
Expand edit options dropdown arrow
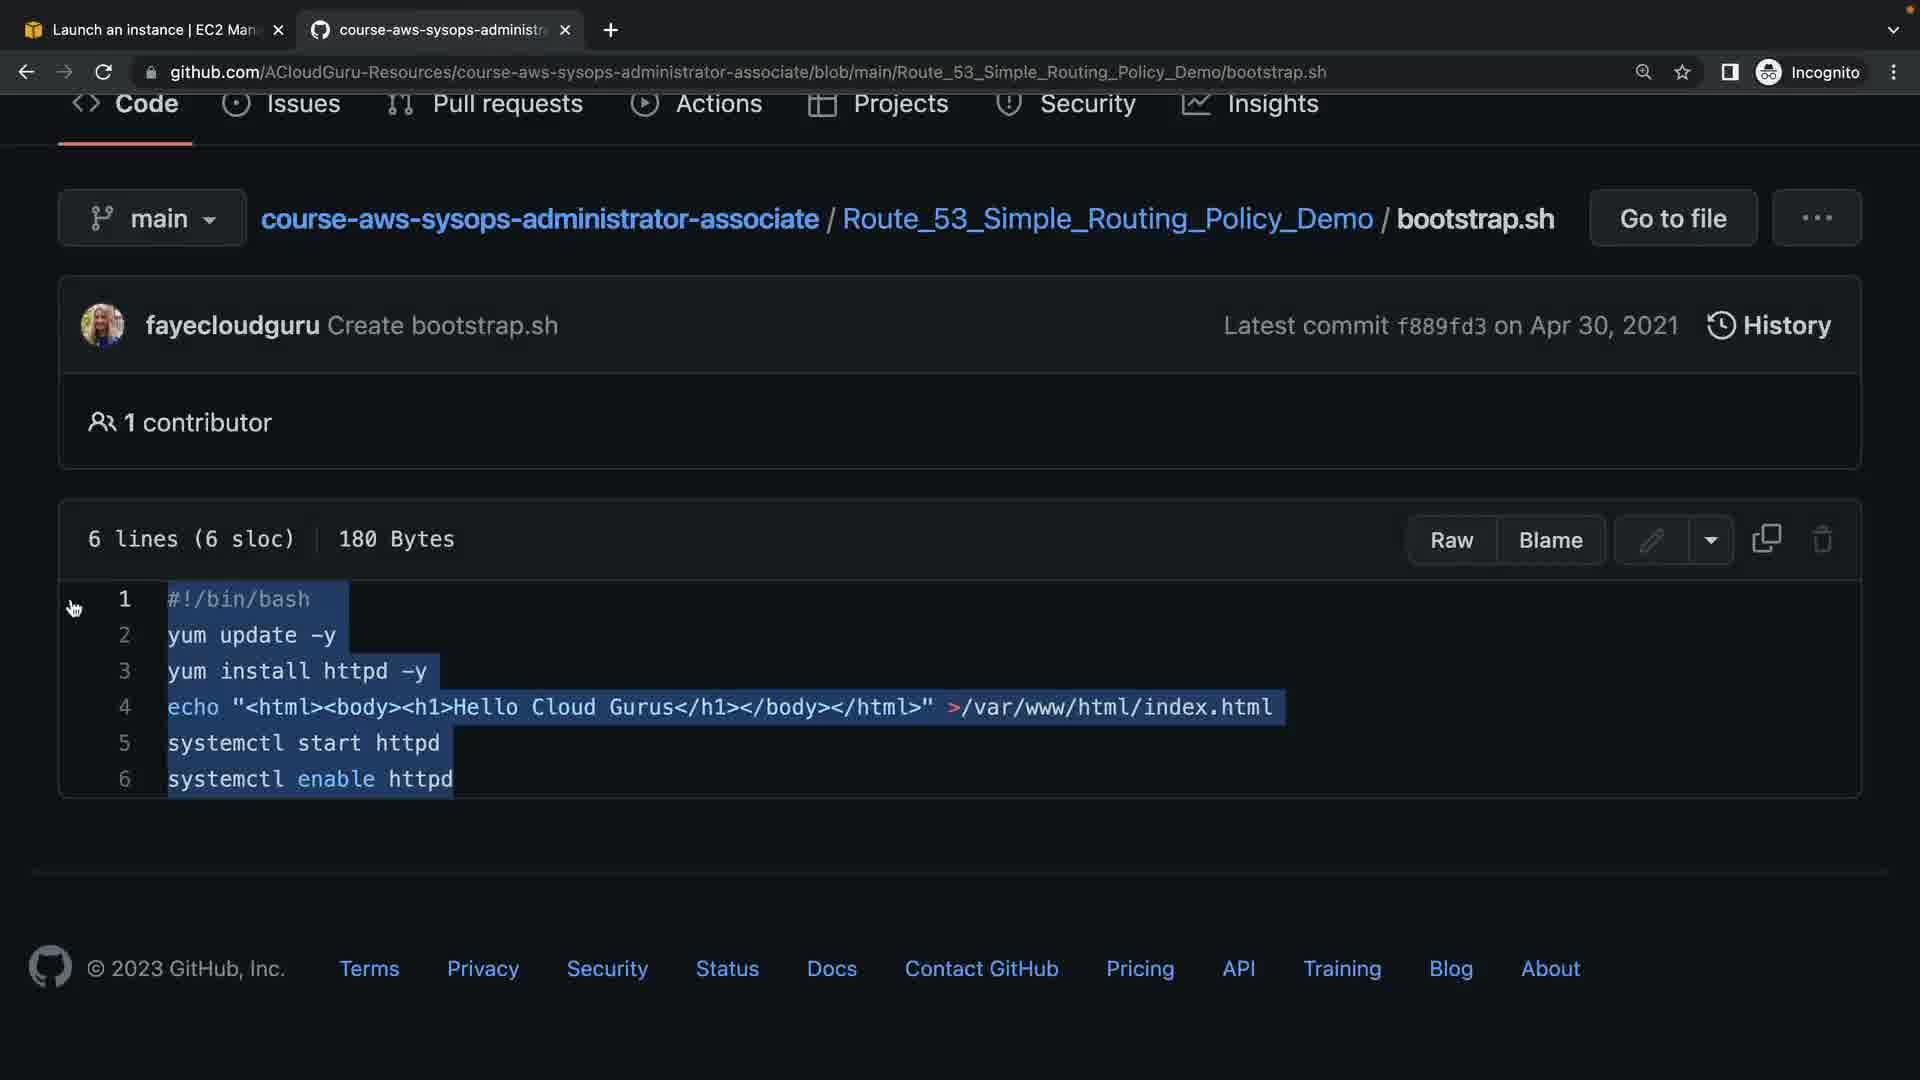click(x=1711, y=540)
